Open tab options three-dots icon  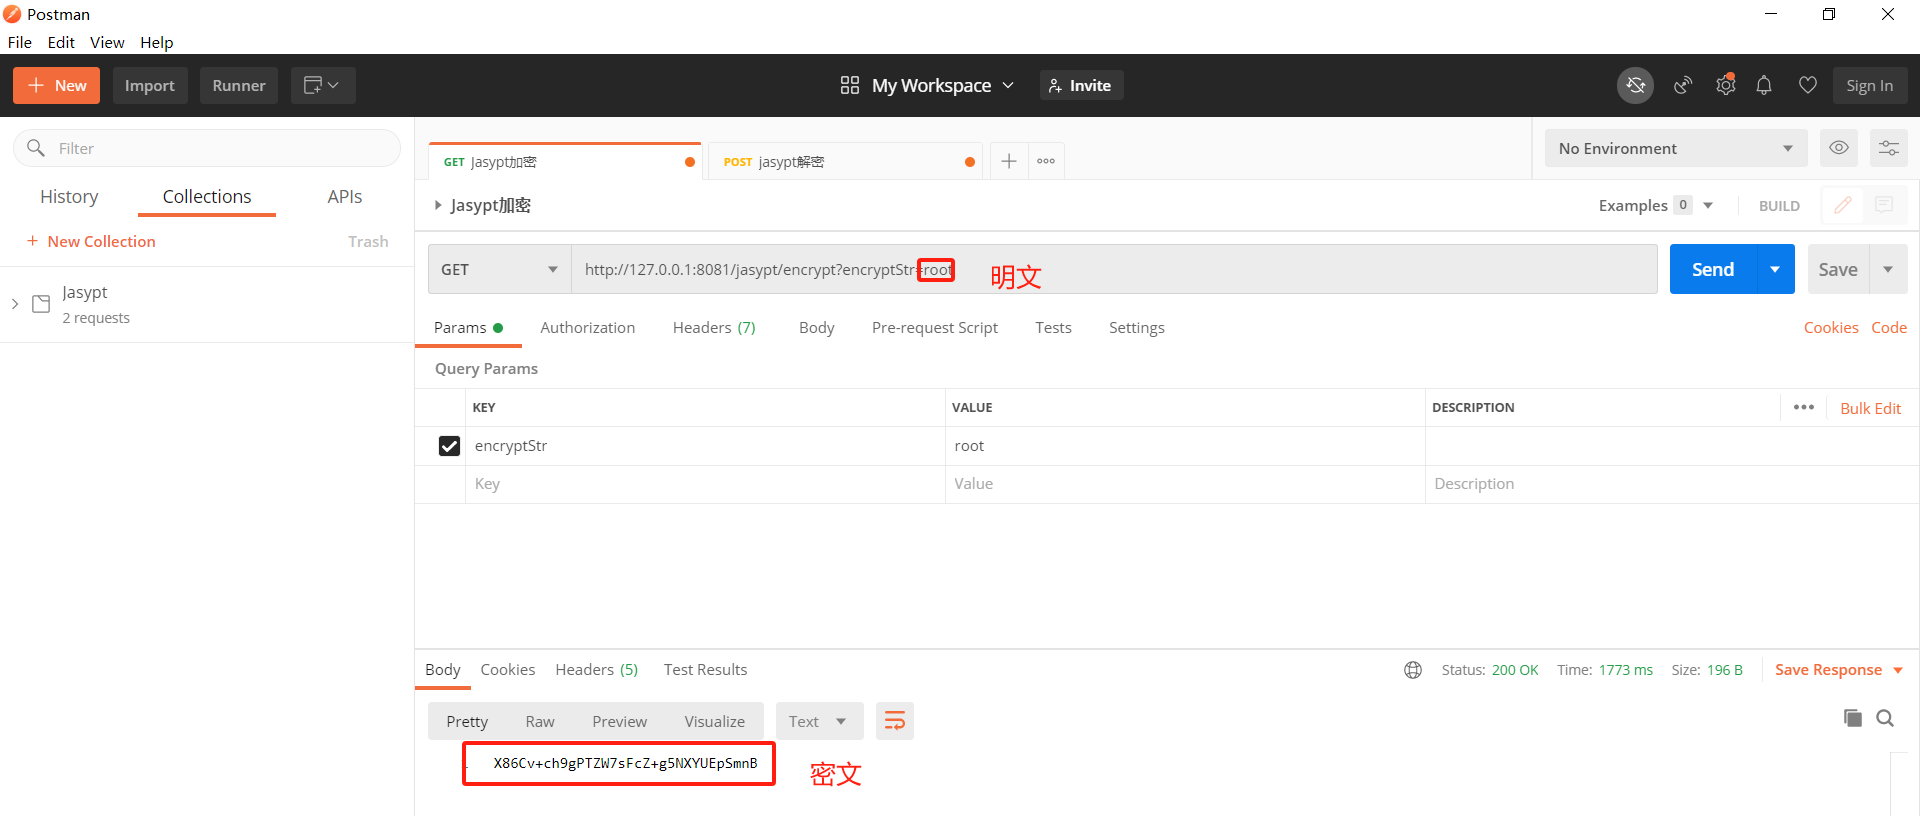1046,161
